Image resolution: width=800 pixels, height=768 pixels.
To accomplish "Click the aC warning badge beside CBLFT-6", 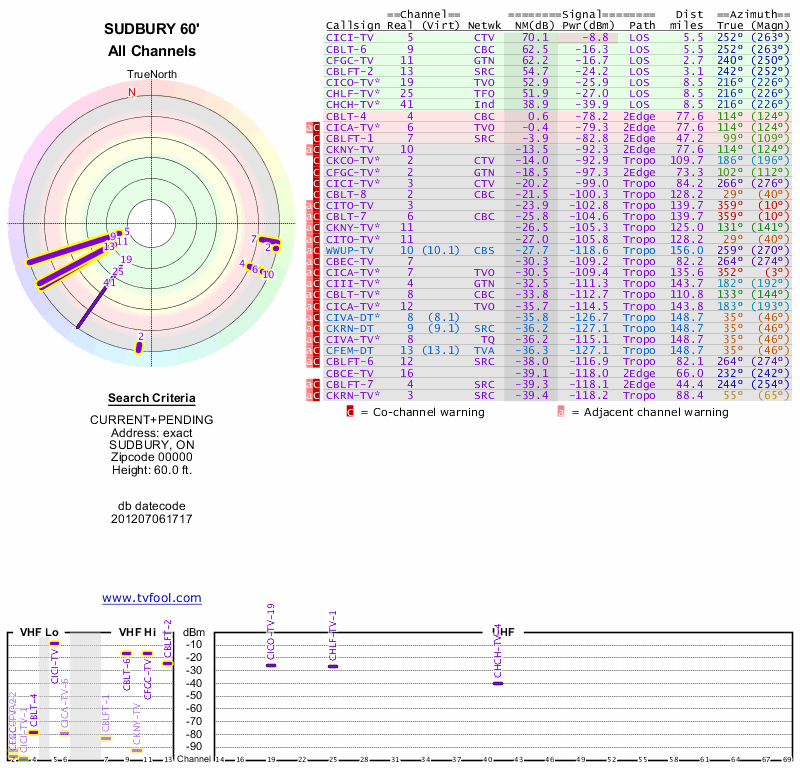I will pos(313,362).
